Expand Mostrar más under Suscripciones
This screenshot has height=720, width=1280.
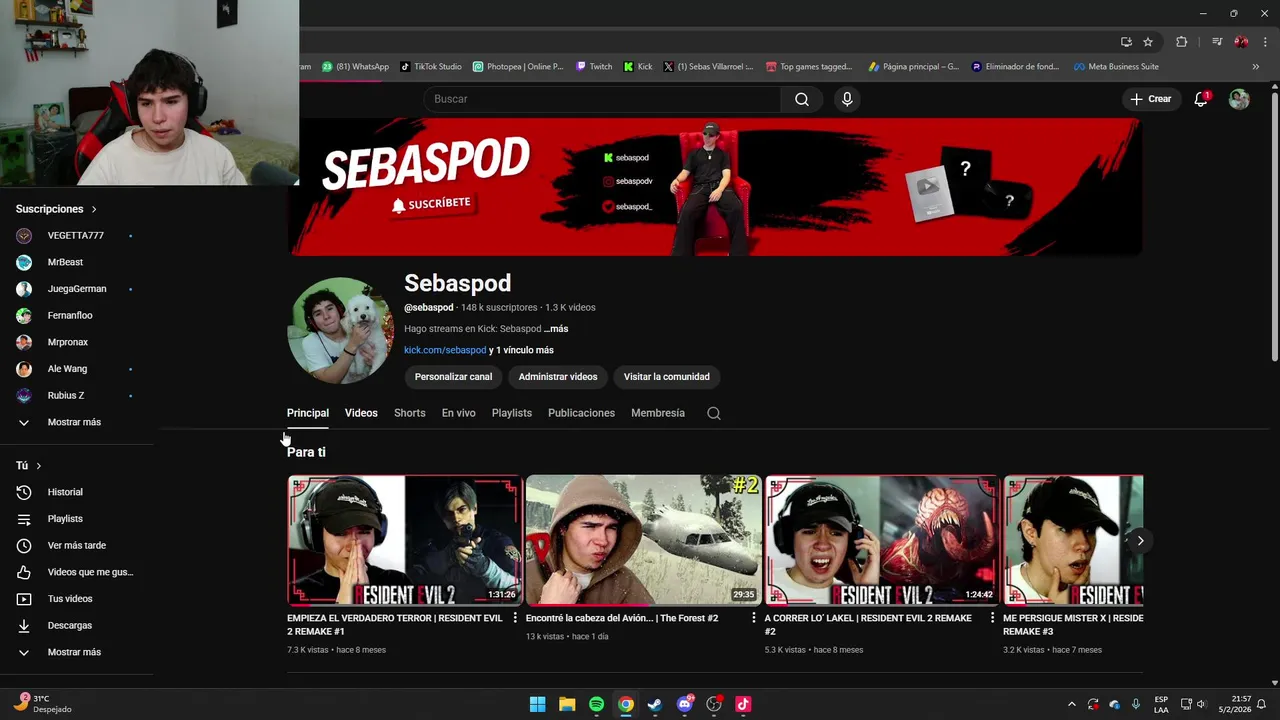point(76,422)
